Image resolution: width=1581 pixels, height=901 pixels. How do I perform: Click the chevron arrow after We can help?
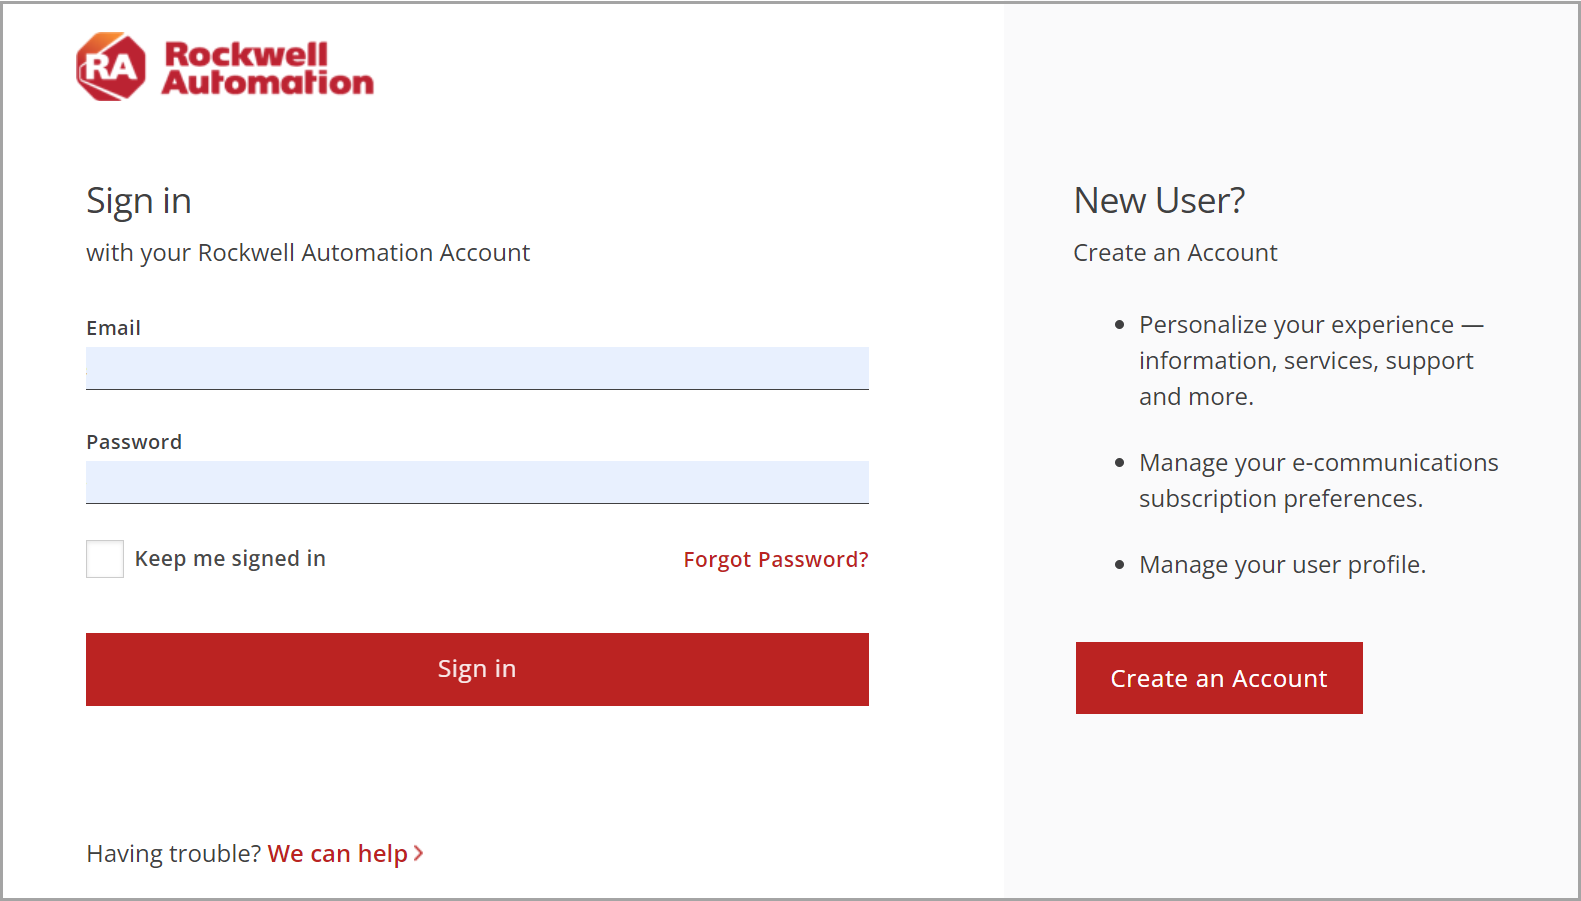pos(419,853)
